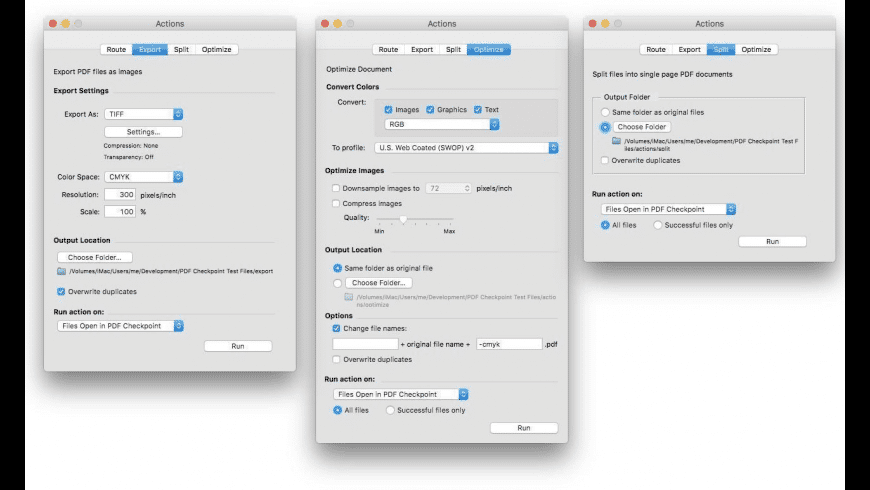This screenshot has width=870, height=490.
Task: Click Settings... button under Export As
Action: [143, 132]
